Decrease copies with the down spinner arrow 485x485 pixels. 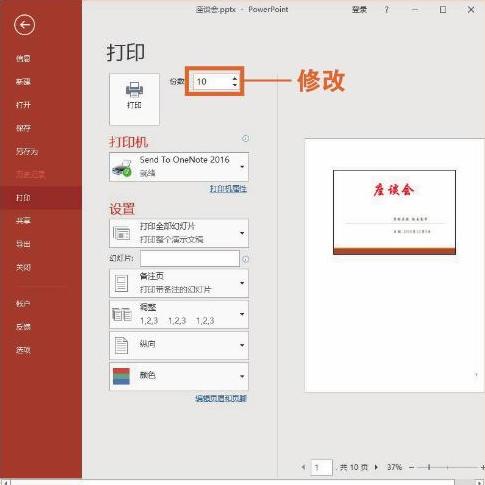tap(235, 85)
